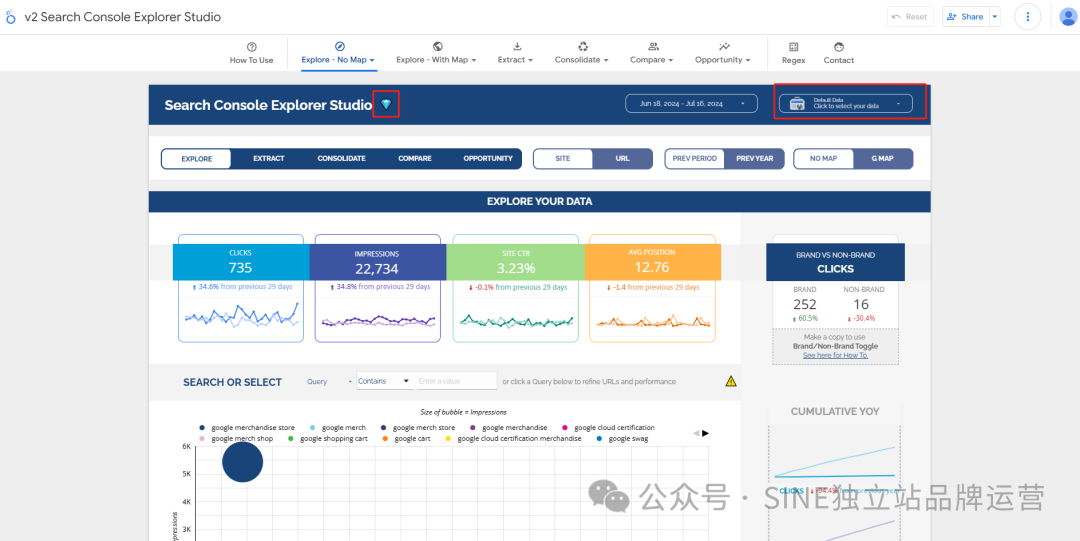Click the Reset button
Screen dimensions: 1080x541
click(910, 17)
